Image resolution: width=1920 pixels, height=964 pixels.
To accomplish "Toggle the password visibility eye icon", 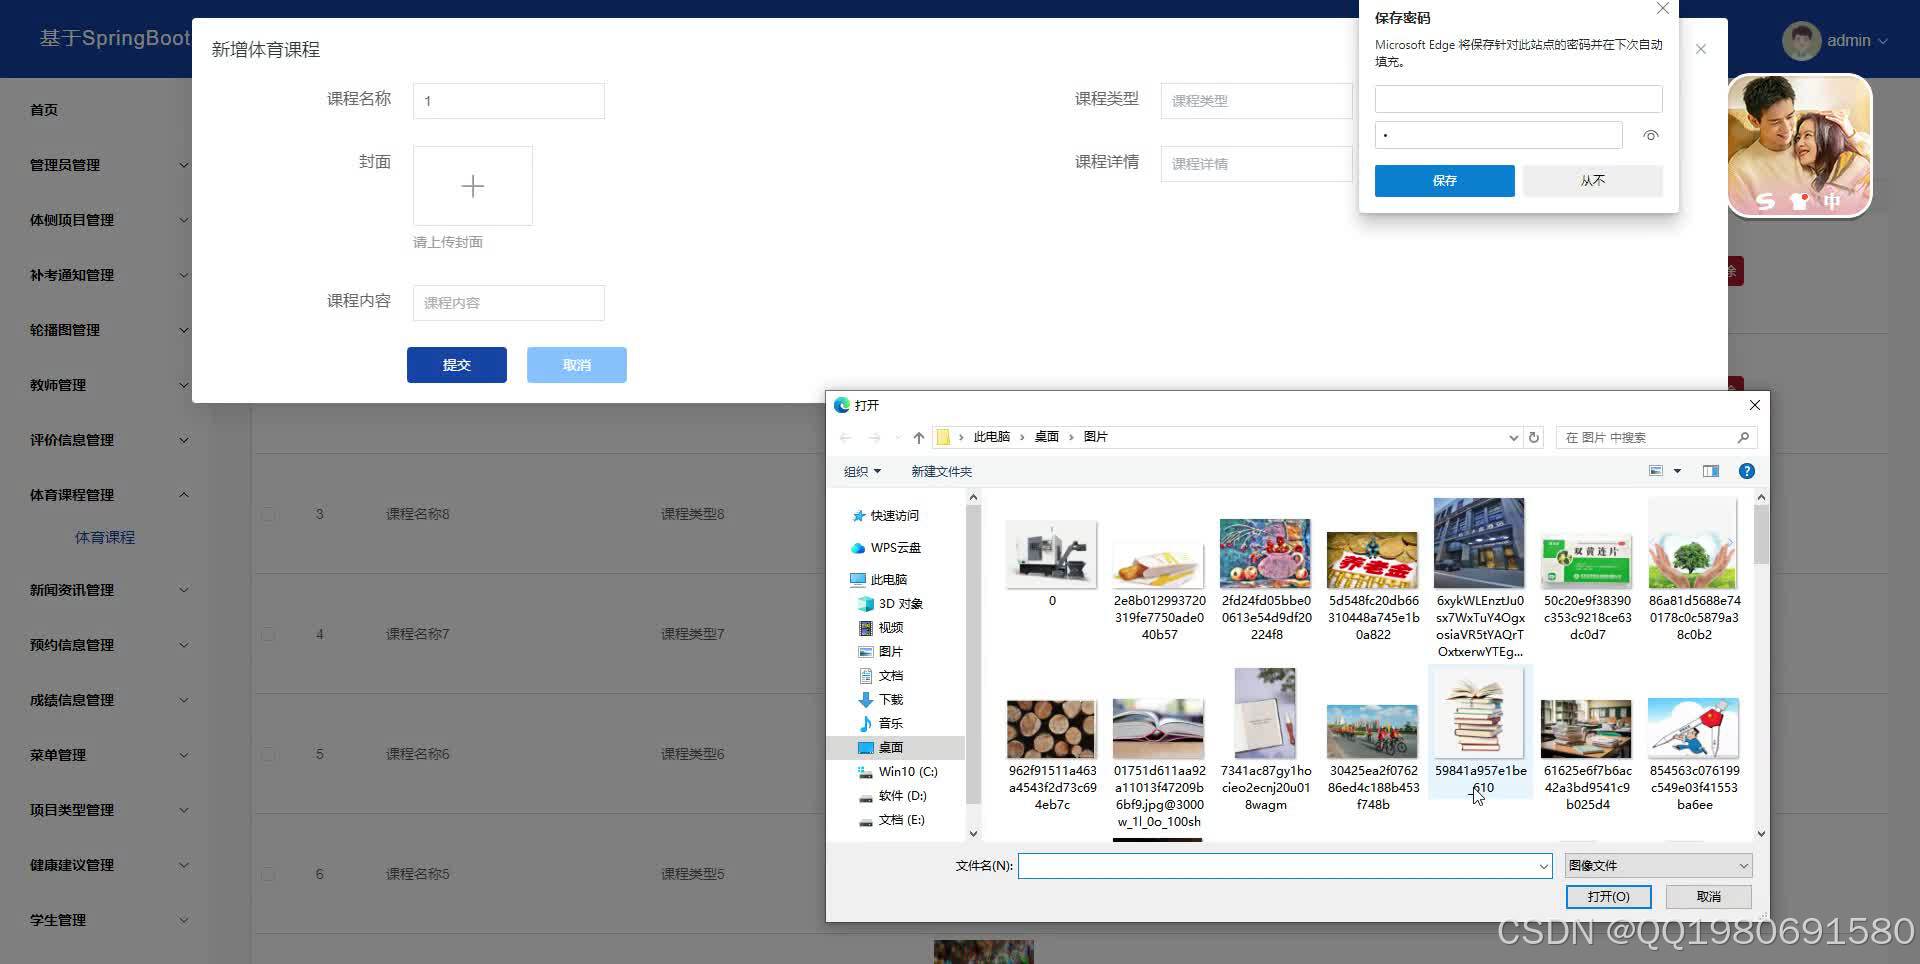I will (1650, 134).
